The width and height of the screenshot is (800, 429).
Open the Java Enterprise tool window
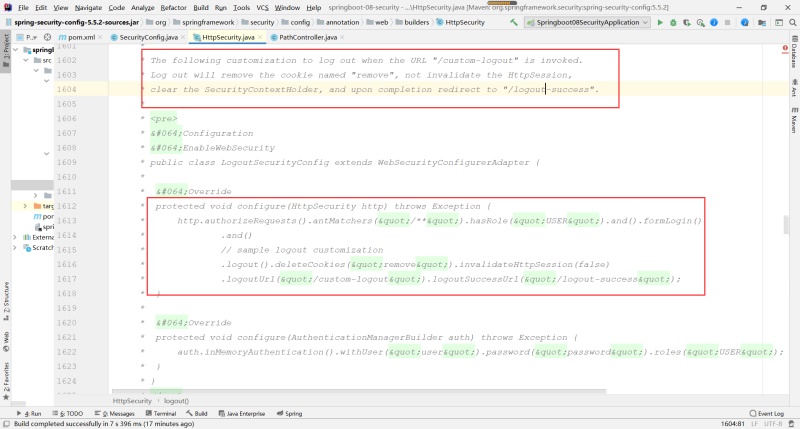[x=242, y=414]
